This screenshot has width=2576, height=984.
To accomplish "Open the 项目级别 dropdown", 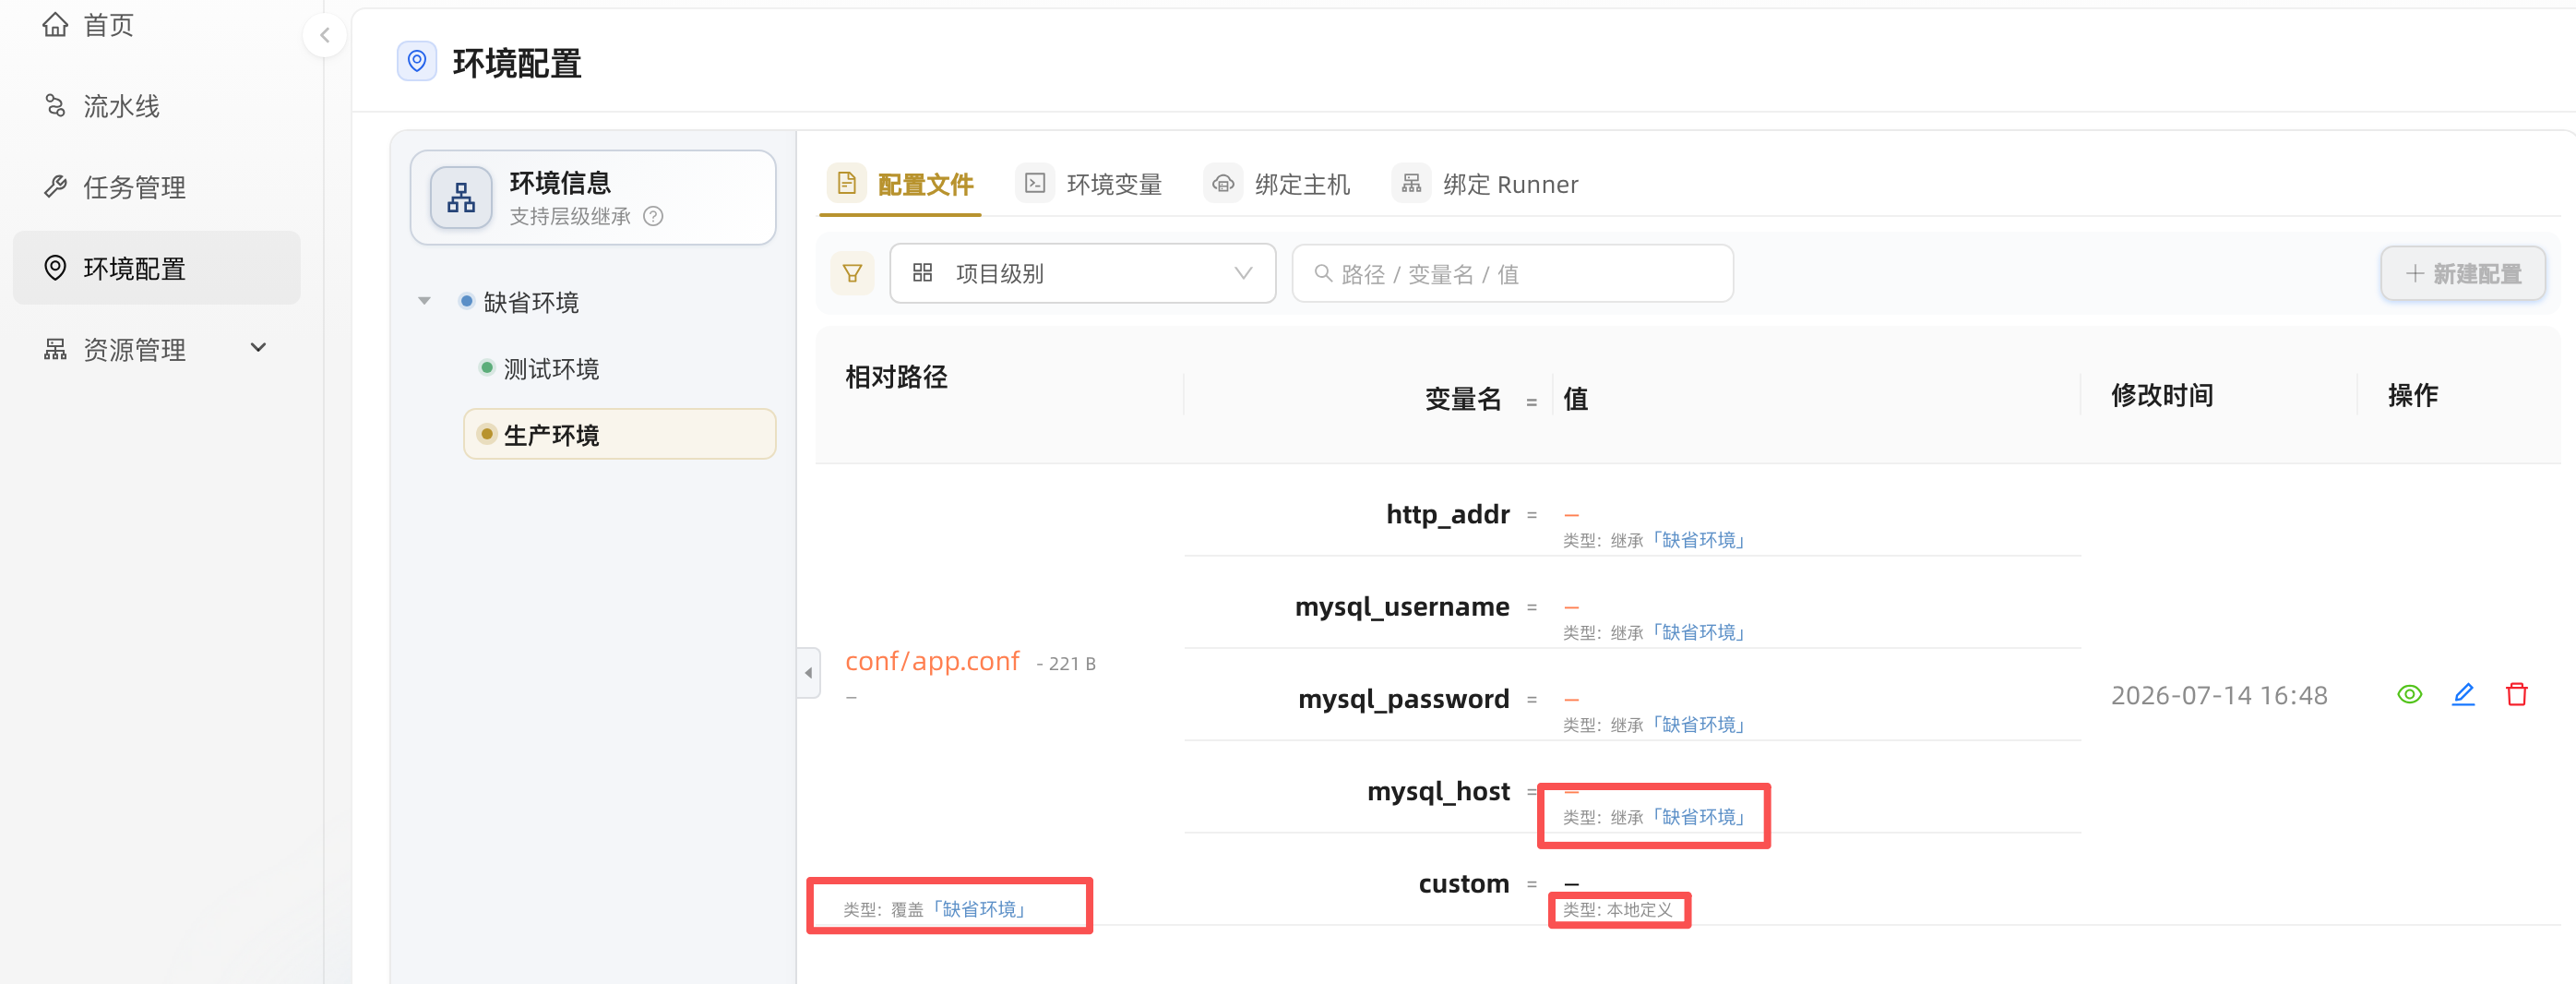I will 1082,273.
